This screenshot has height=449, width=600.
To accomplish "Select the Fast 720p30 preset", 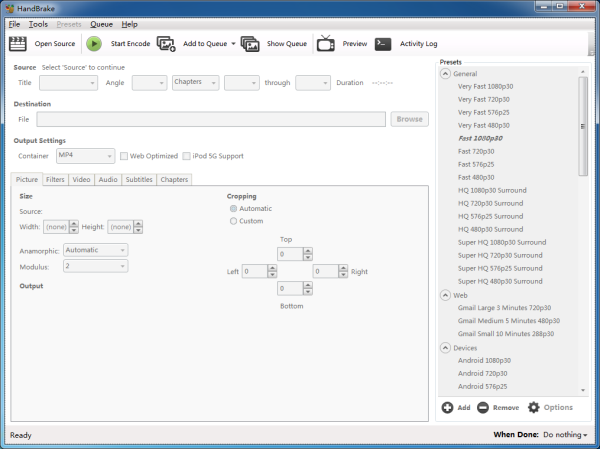I will 476,152.
